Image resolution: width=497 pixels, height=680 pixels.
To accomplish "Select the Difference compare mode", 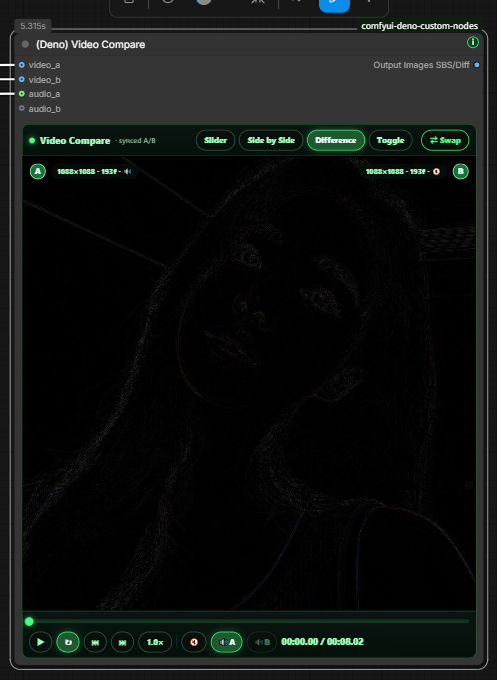I will [336, 141].
